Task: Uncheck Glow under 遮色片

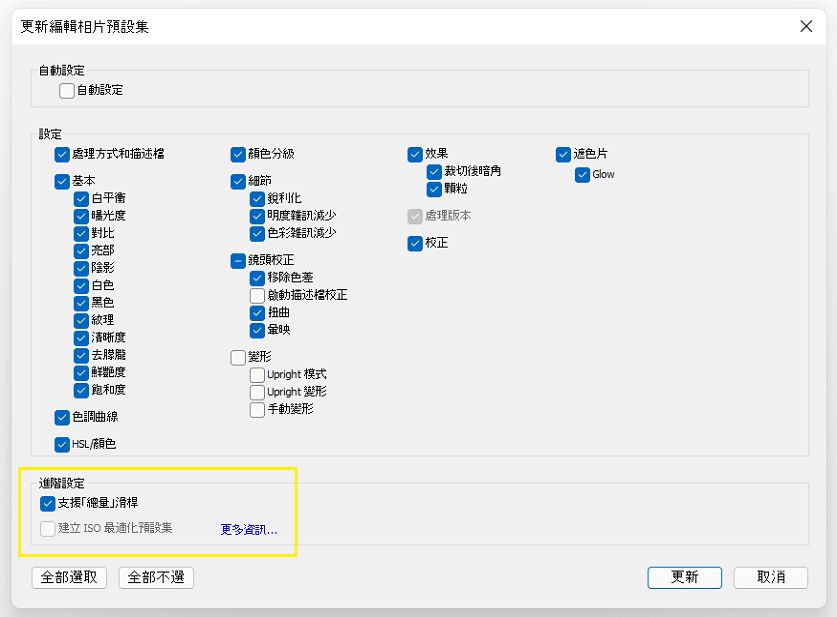Action: [581, 174]
